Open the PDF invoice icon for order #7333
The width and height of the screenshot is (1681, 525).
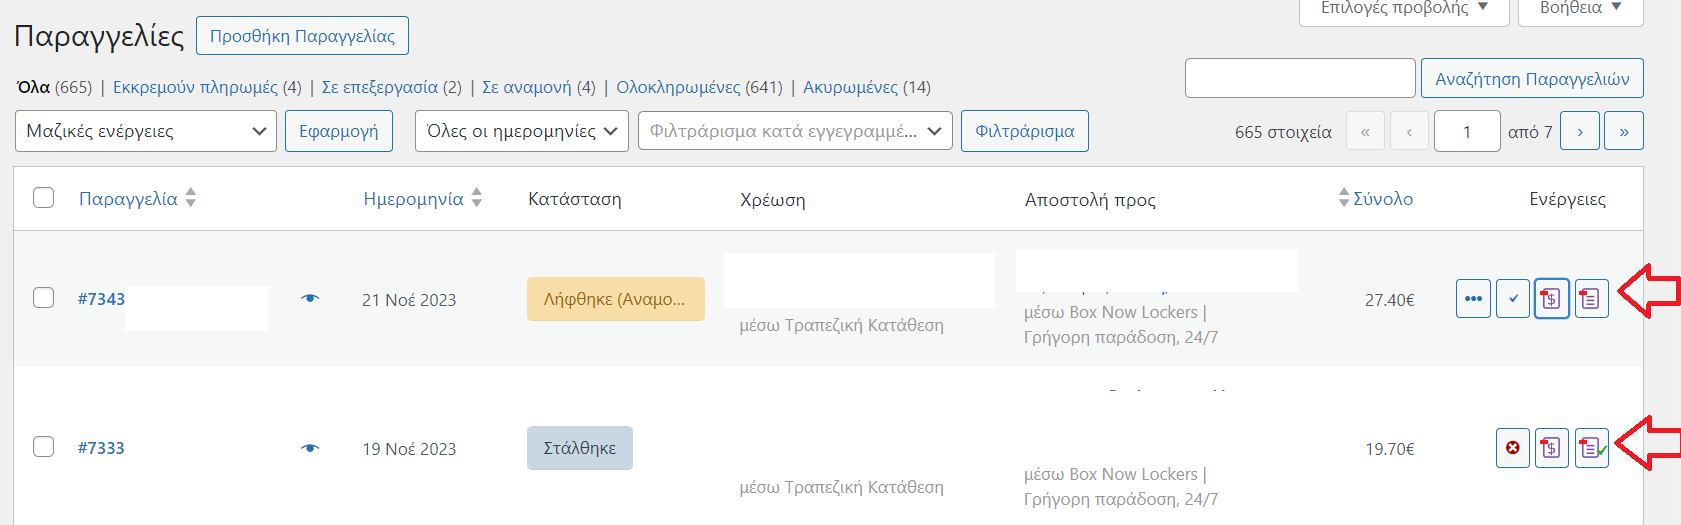coord(1551,448)
